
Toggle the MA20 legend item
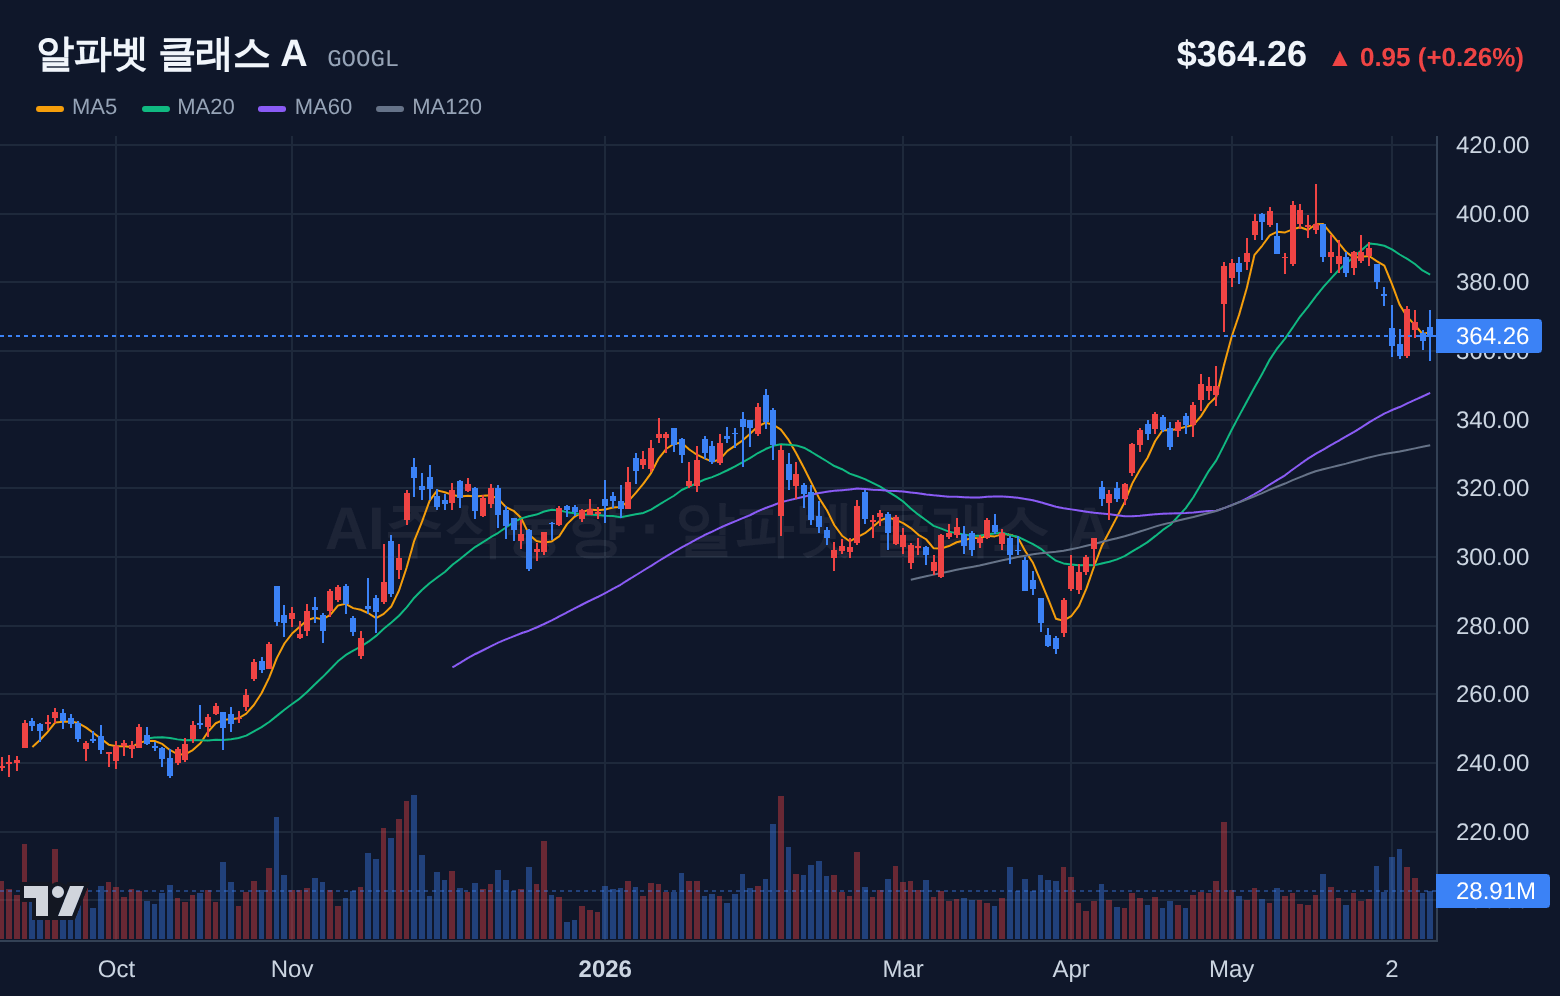[188, 107]
